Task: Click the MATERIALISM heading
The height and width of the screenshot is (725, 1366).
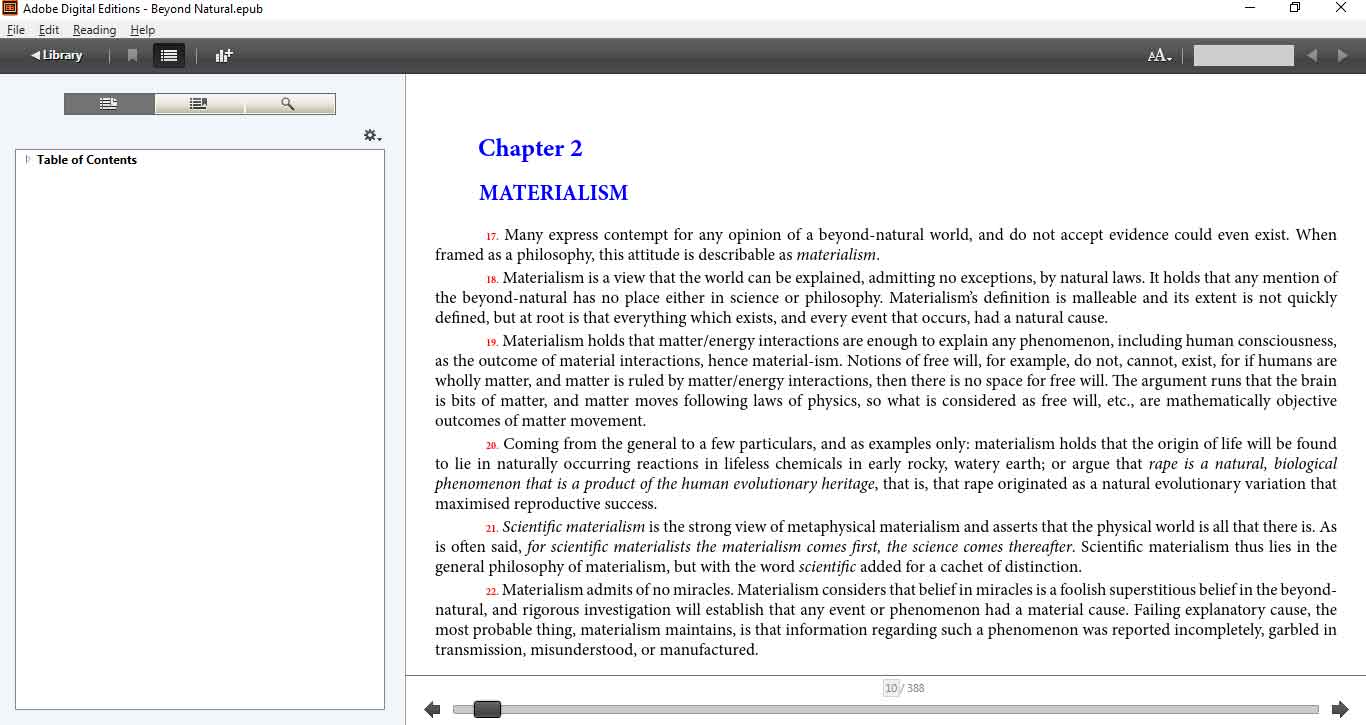Action: [x=553, y=193]
